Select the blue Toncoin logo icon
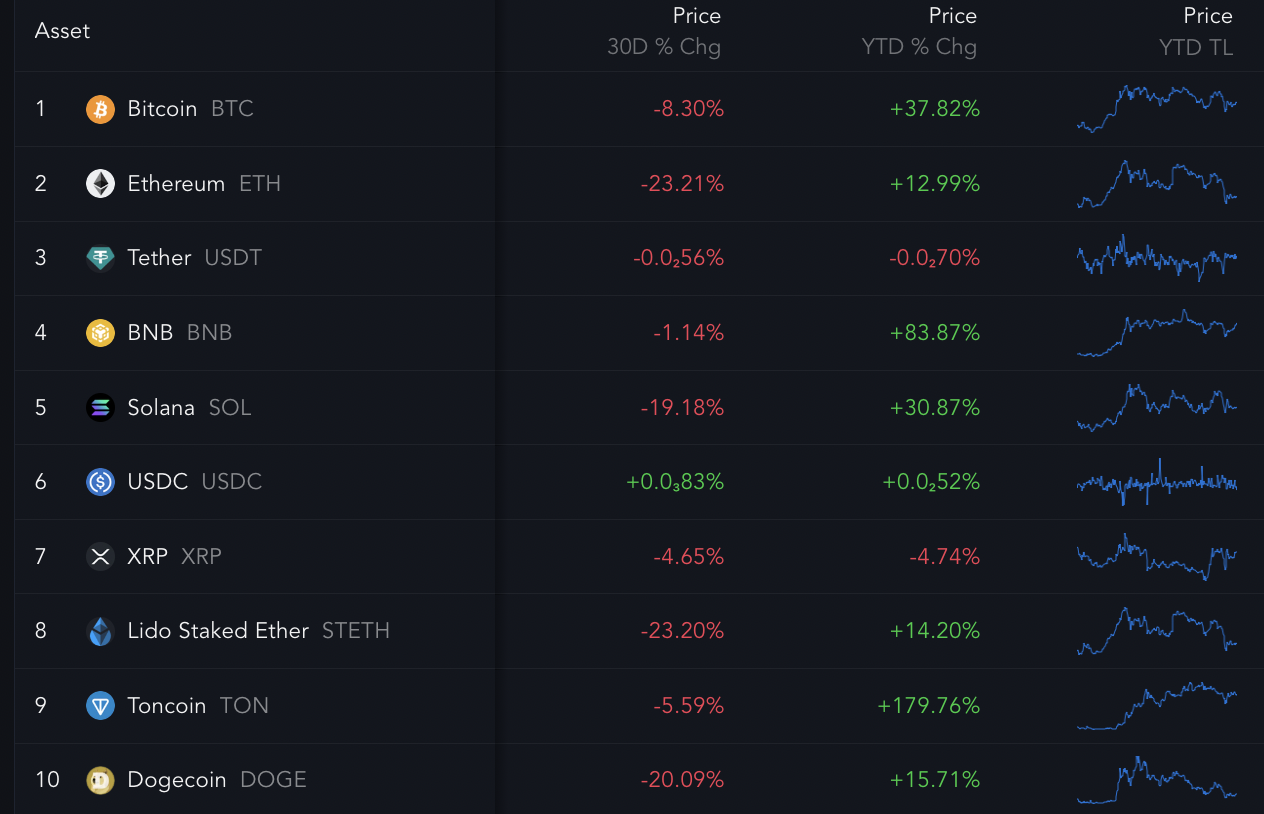This screenshot has width=1264, height=814. tap(100, 706)
